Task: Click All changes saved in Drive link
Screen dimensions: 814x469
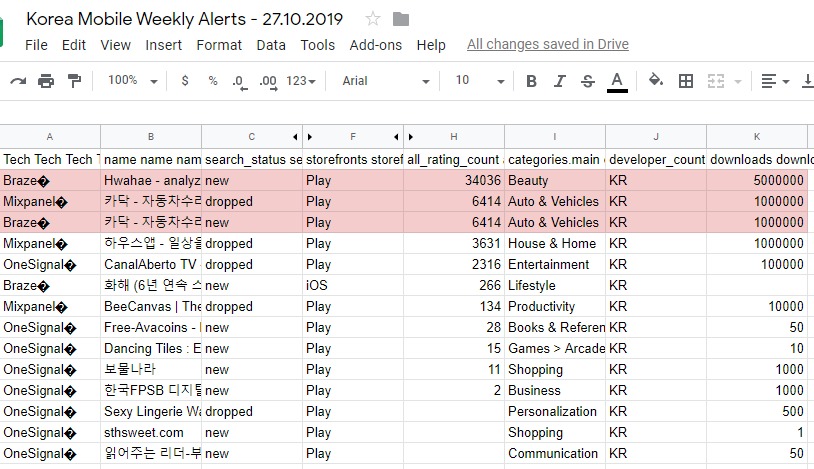Action: pyautogui.click(x=547, y=45)
